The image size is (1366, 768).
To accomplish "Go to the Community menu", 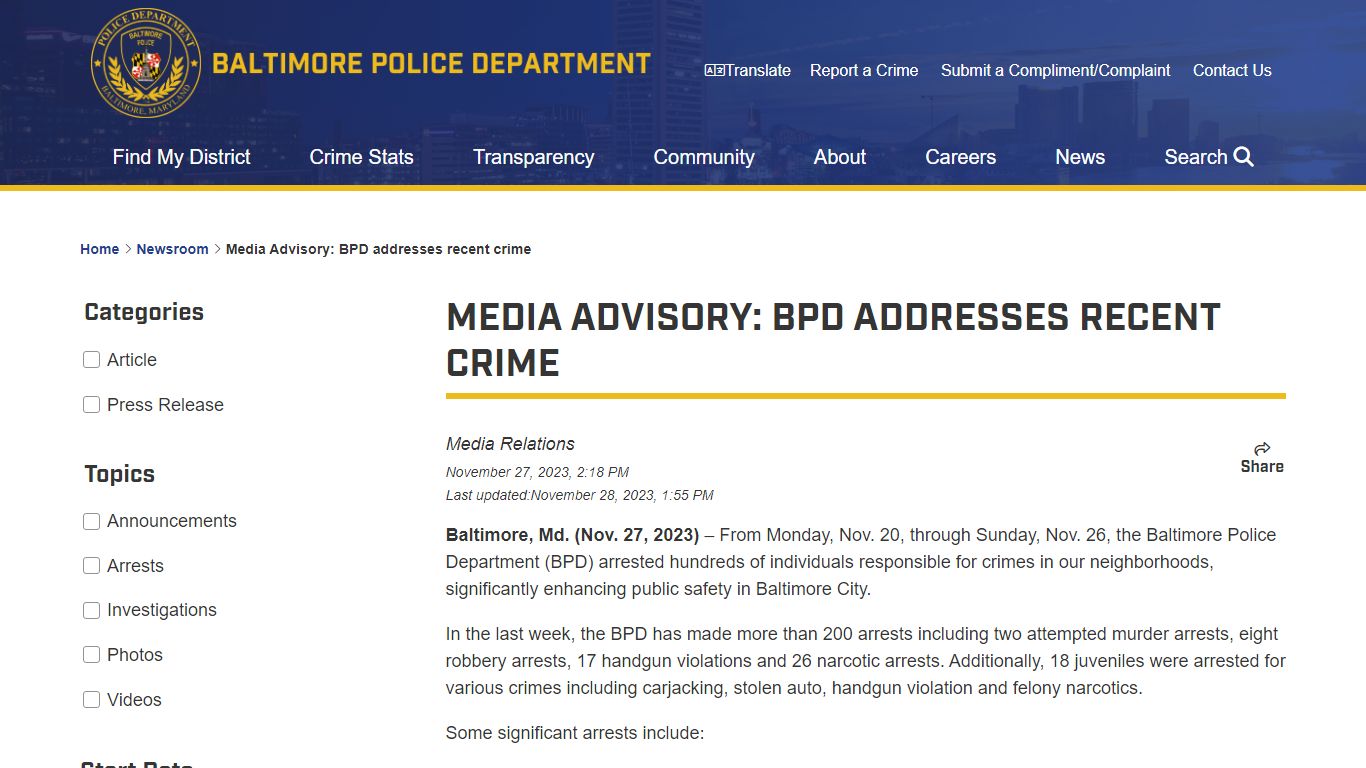I will click(704, 157).
